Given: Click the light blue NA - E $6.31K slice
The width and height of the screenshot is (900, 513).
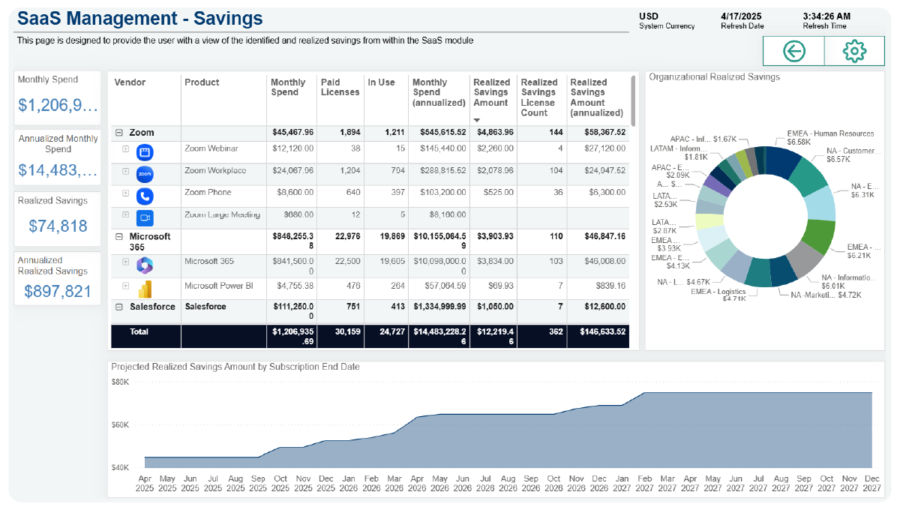Looking at the screenshot, I should (x=820, y=204).
